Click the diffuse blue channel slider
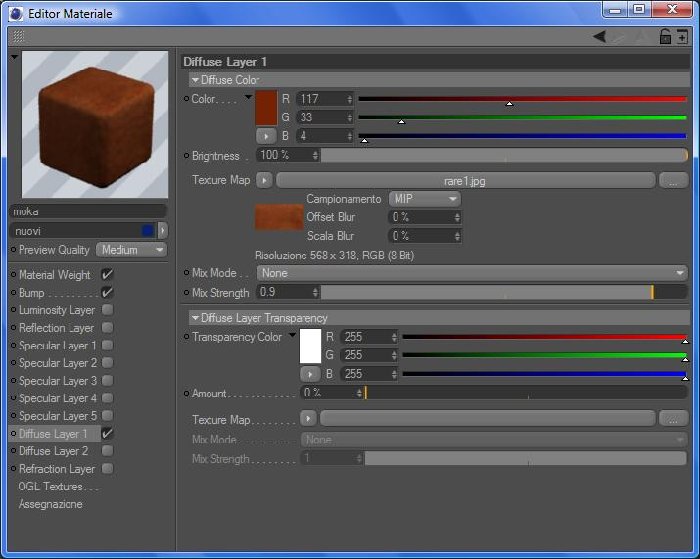This screenshot has height=559, width=700. pos(522,136)
